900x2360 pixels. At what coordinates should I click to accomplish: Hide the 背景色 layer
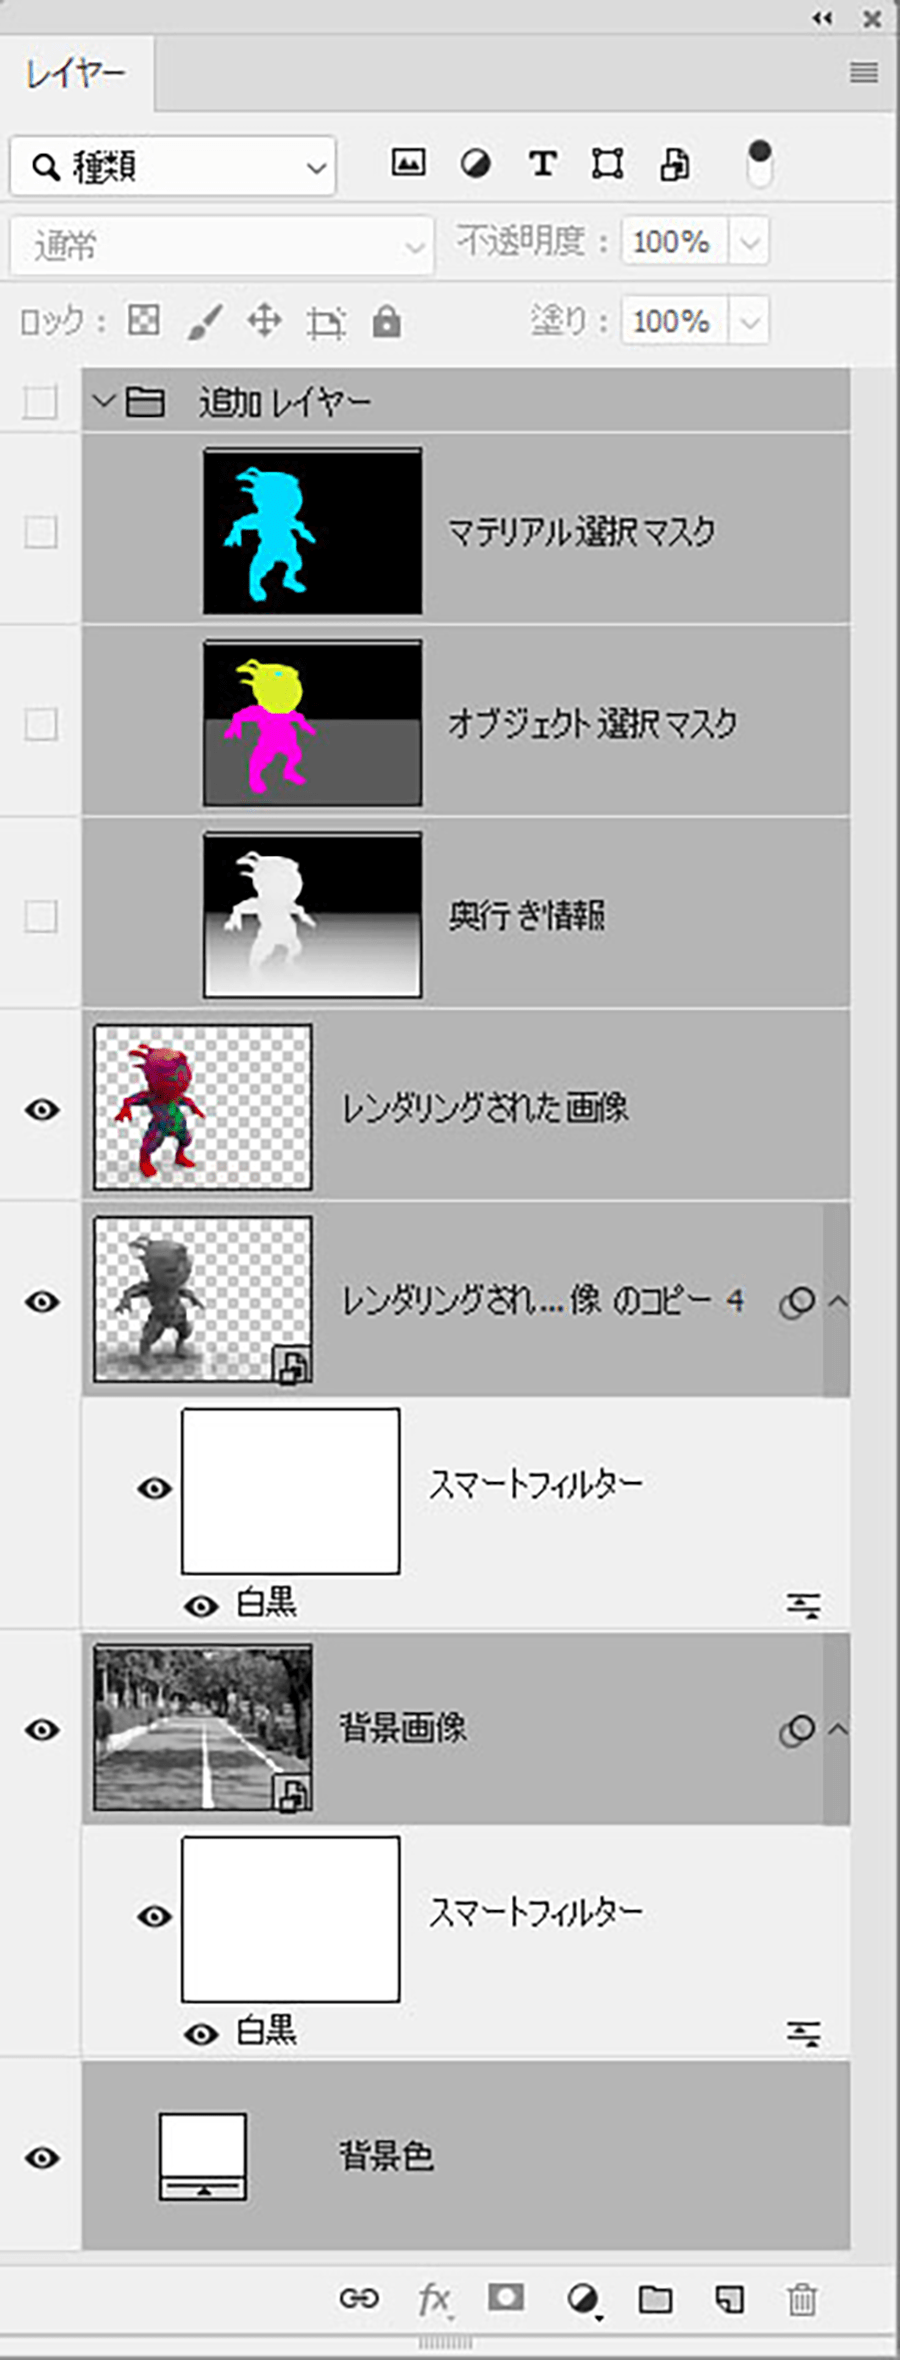point(41,2157)
